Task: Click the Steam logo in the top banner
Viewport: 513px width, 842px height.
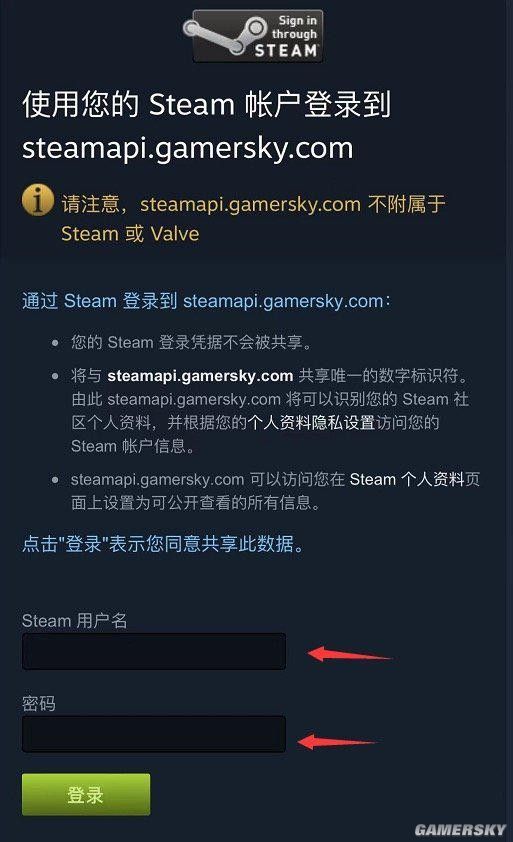Action: pos(225,34)
